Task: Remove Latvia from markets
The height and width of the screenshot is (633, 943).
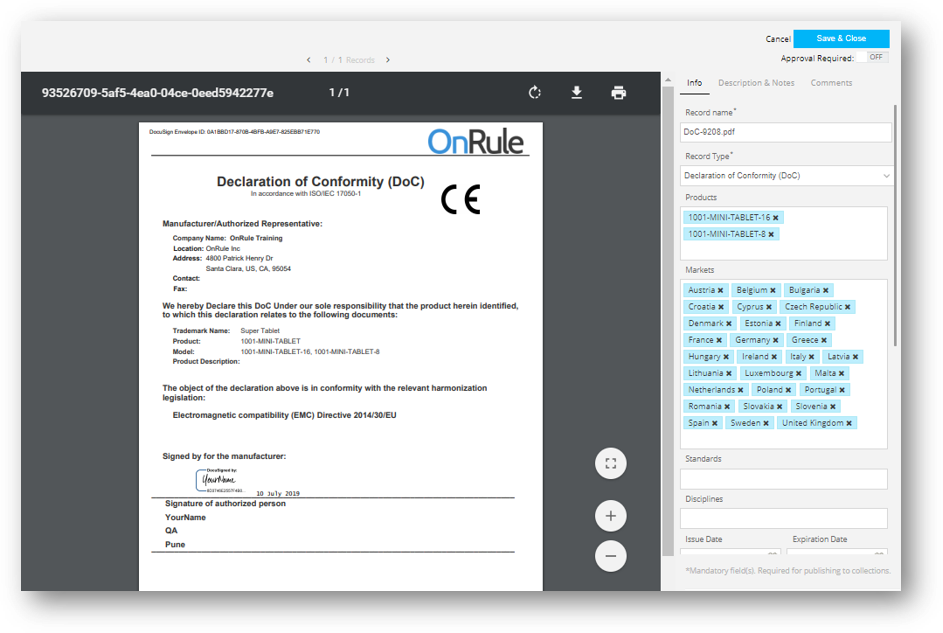Action: (x=855, y=357)
